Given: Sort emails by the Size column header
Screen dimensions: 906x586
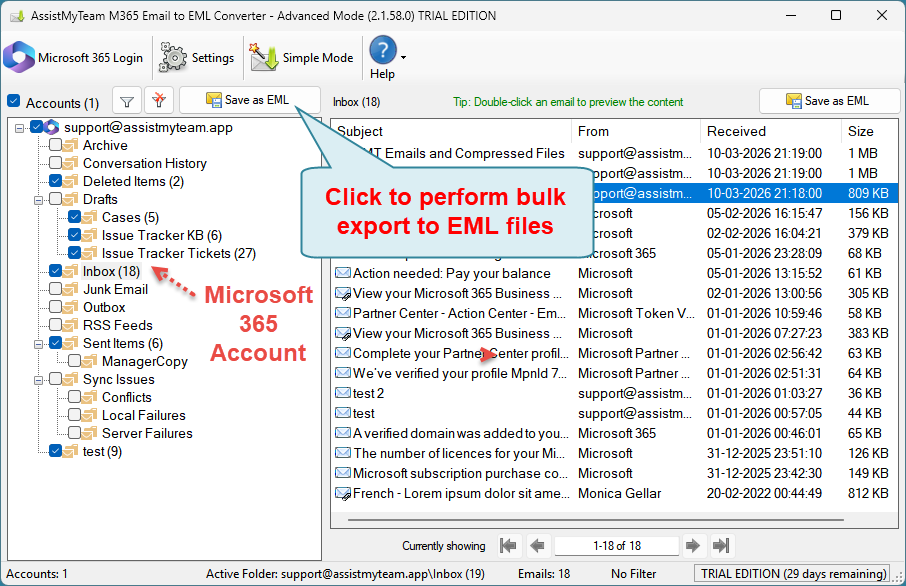Looking at the screenshot, I should point(860,131).
